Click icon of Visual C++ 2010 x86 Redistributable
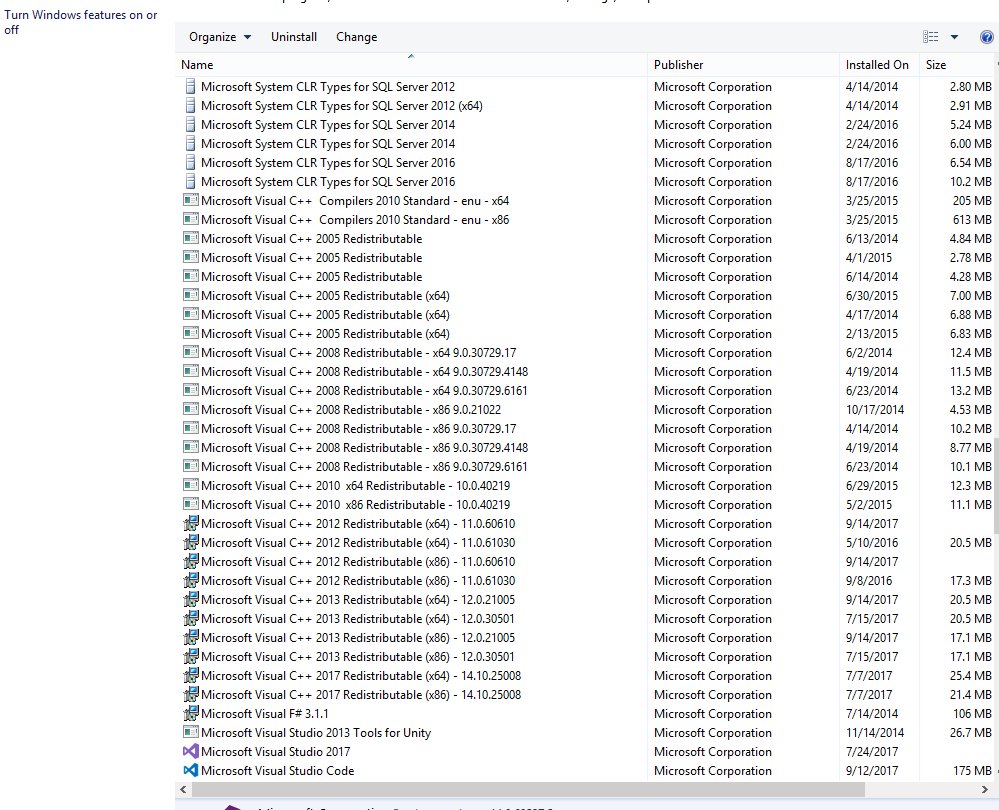999x810 pixels. pyautogui.click(x=190, y=504)
